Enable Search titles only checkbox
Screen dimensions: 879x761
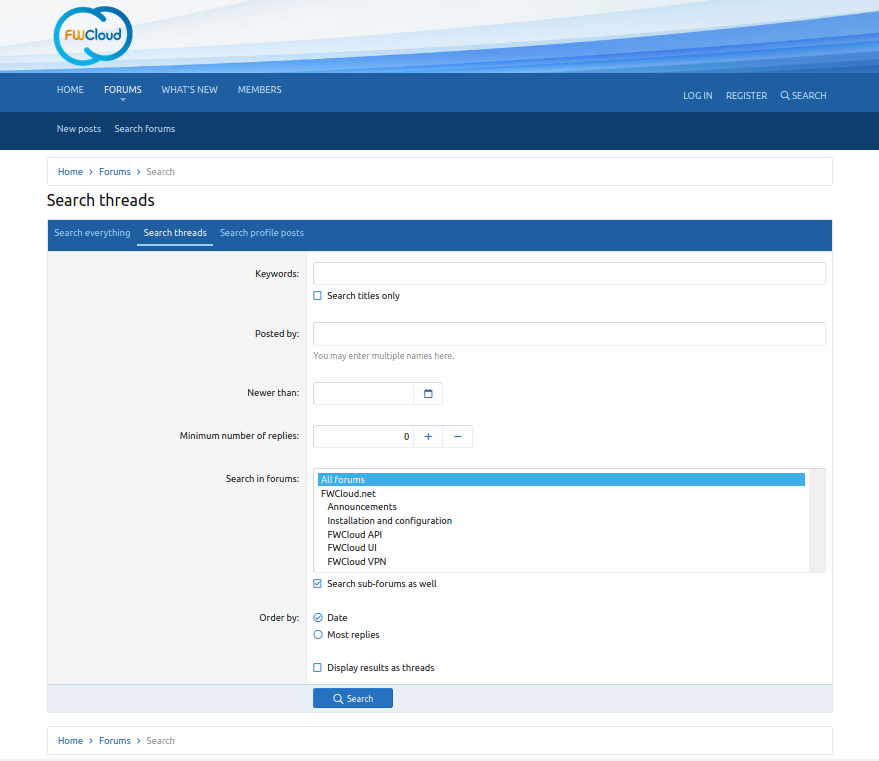(317, 295)
